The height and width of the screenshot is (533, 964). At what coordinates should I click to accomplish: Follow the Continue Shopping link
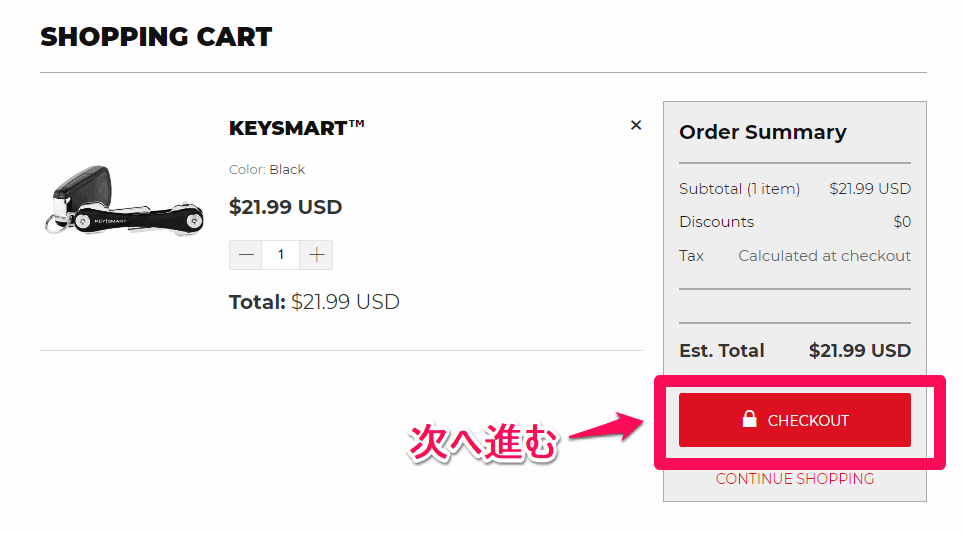795,479
